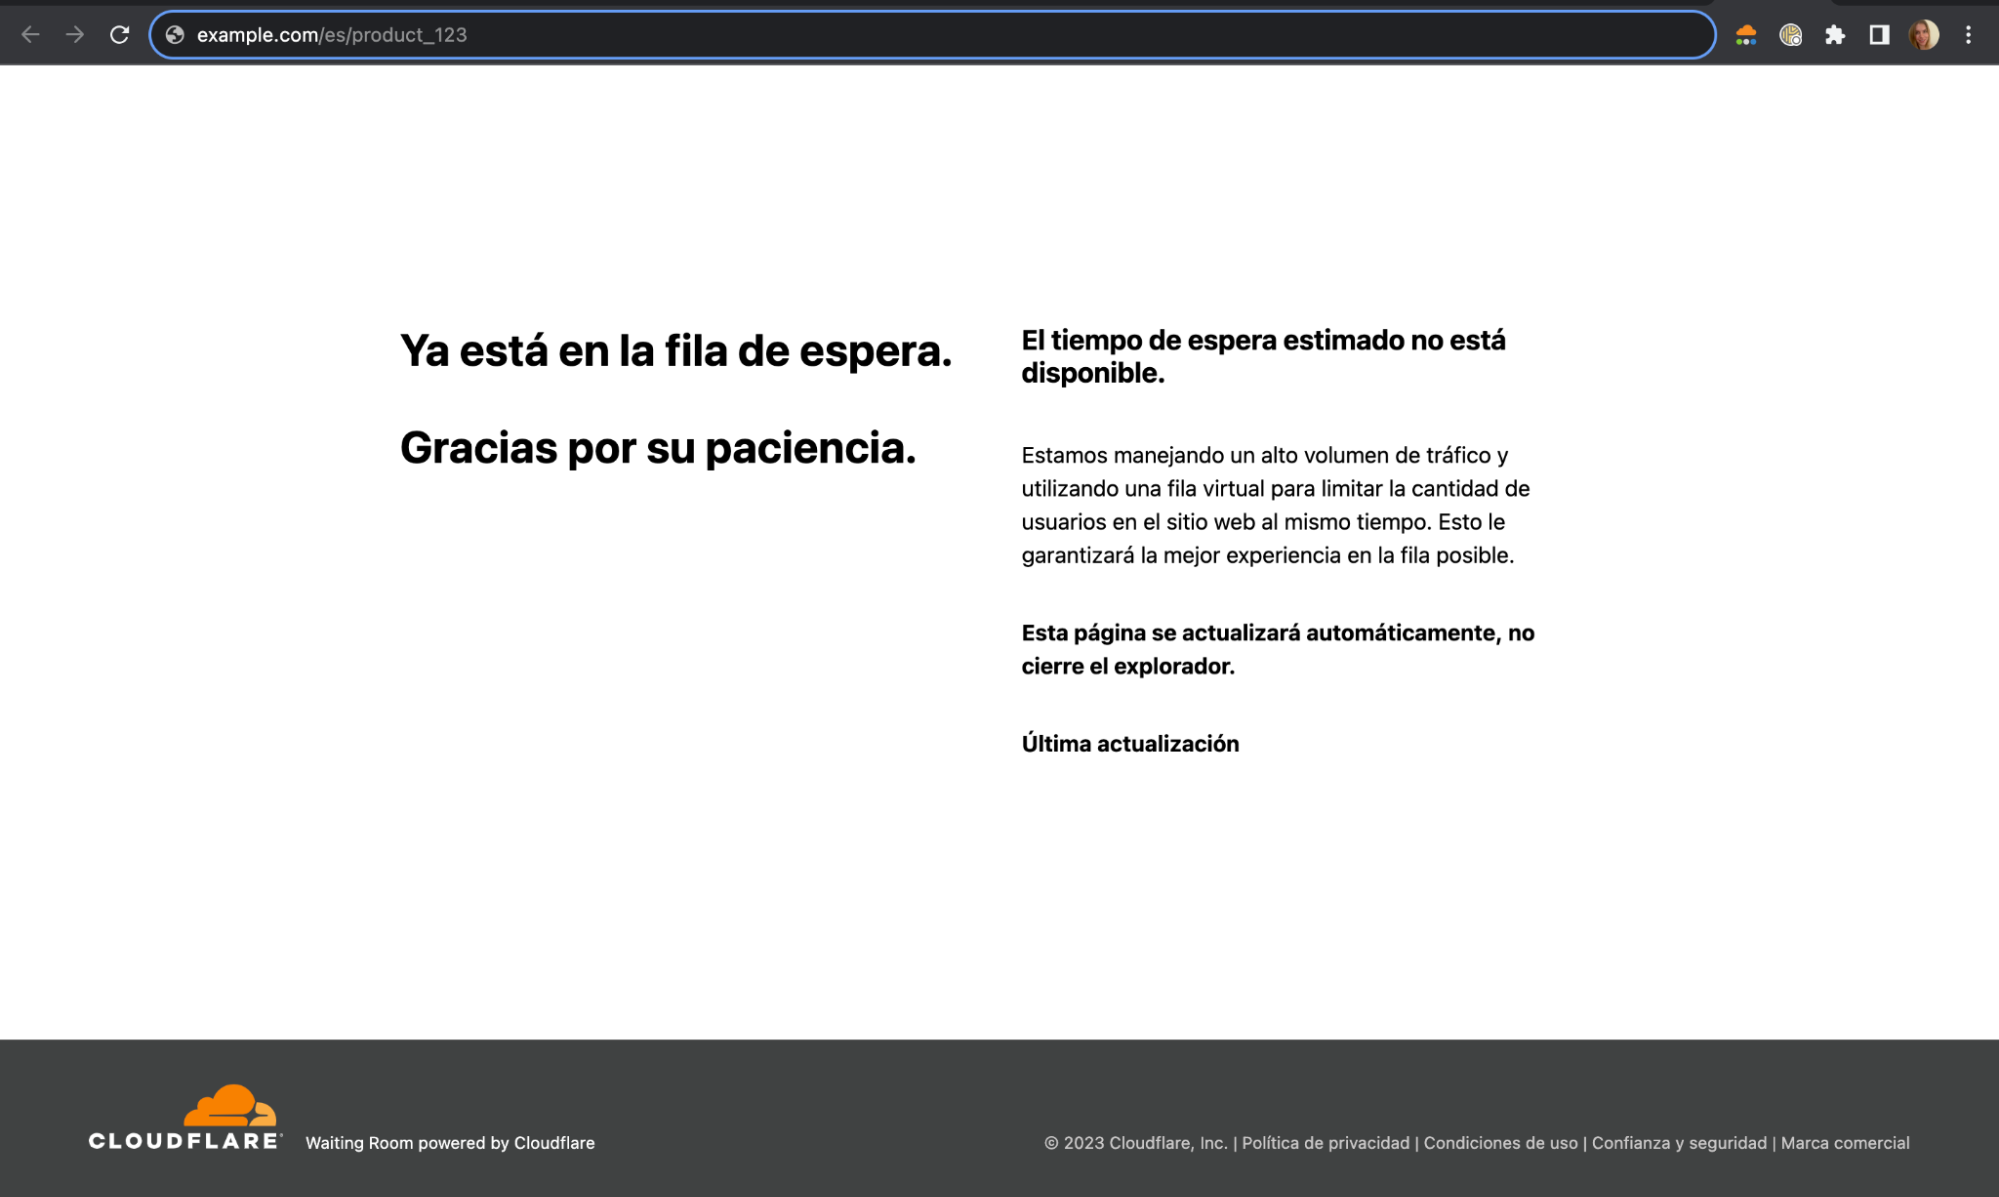The width and height of the screenshot is (1999, 1197).
Task: Click the Cloudflare logo in the footer
Action: tap(185, 1117)
